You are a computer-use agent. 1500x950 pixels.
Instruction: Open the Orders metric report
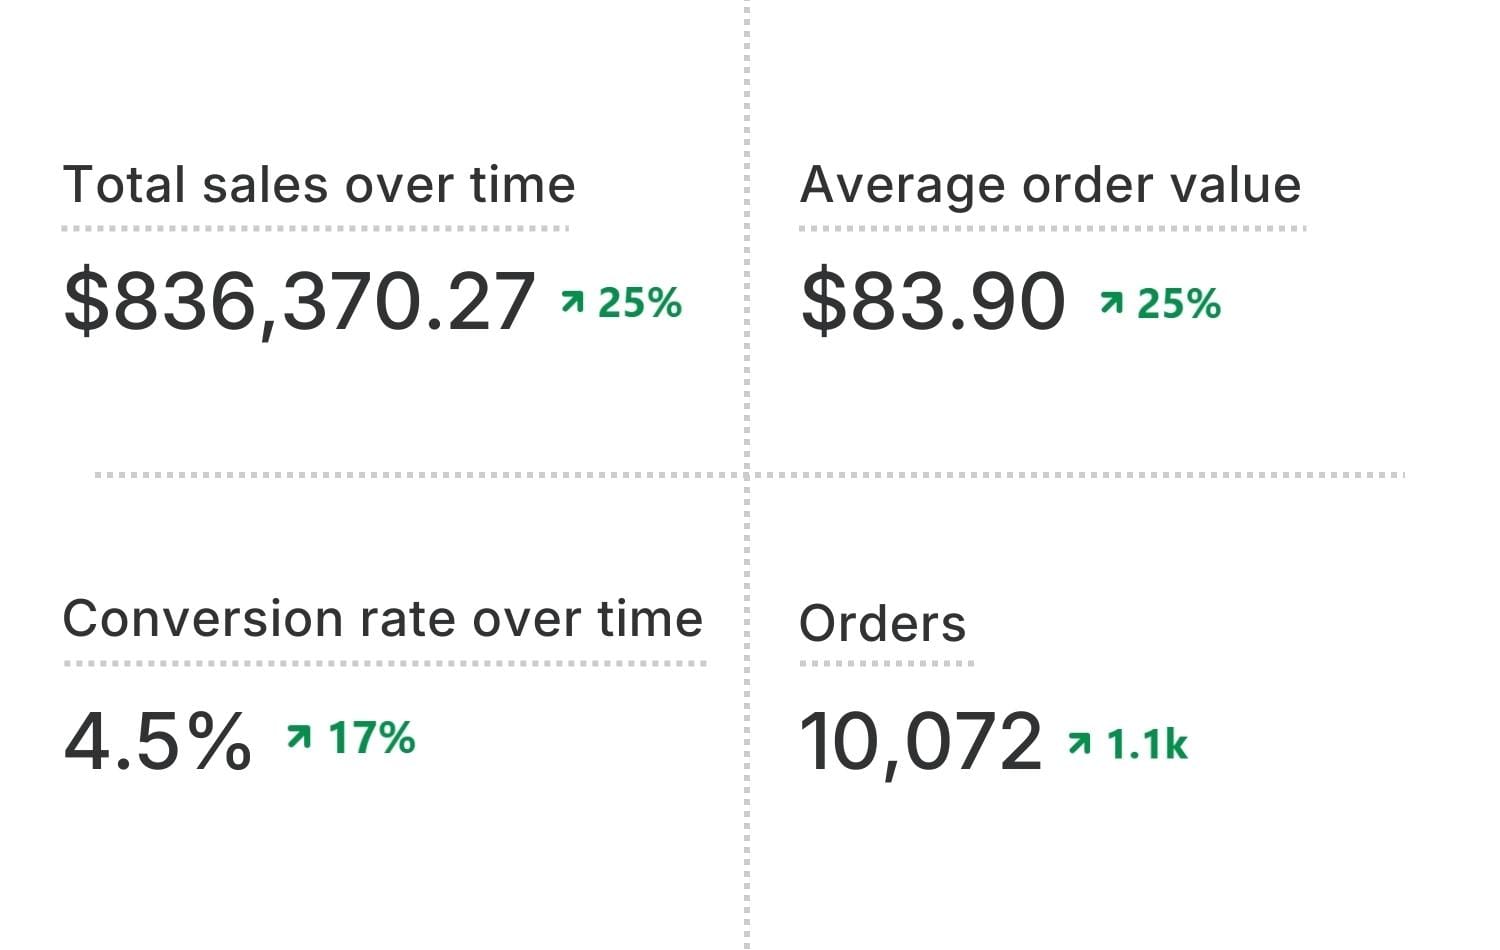pyautogui.click(x=882, y=624)
